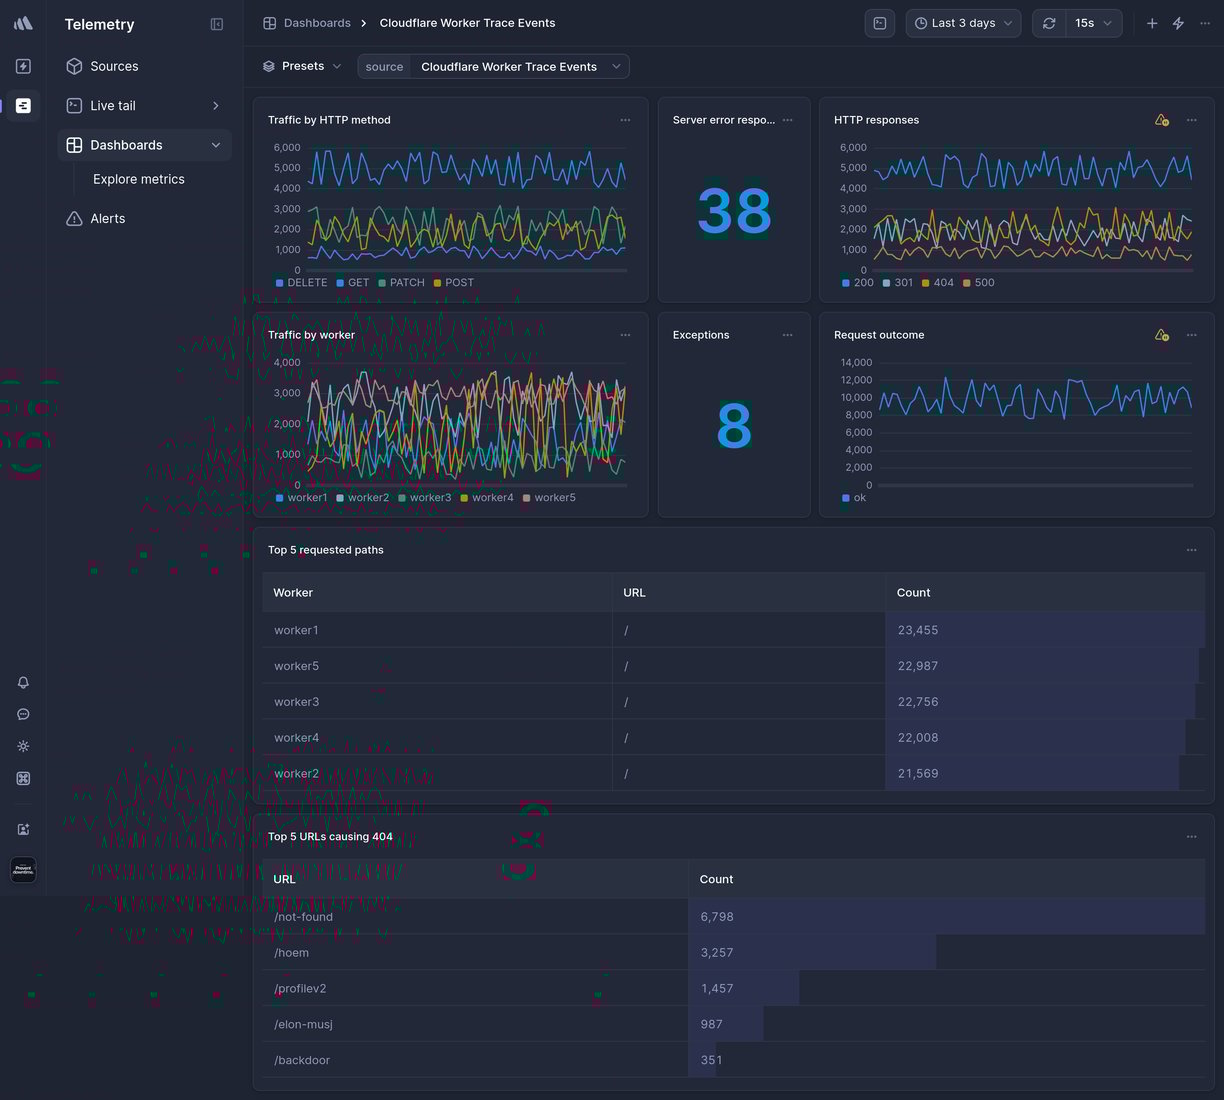Open Traffic by HTTP method chart options
This screenshot has width=1224, height=1100.
point(625,120)
